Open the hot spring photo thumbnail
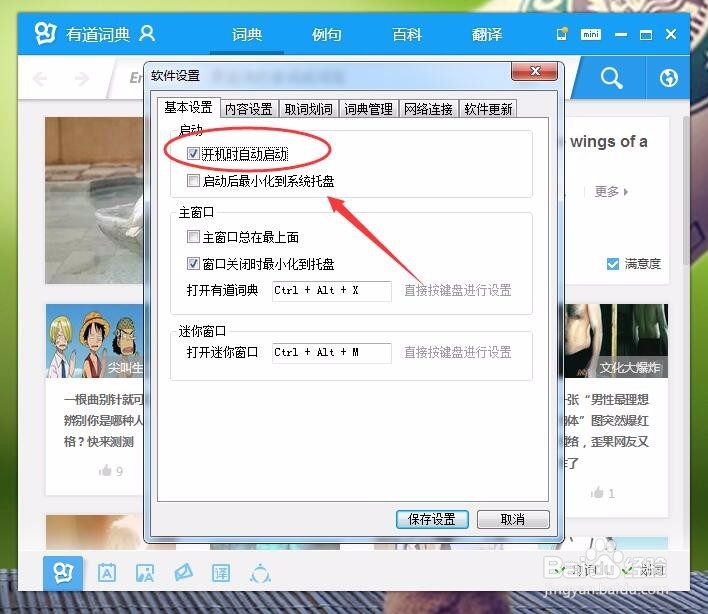The width and height of the screenshot is (708, 614). (x=95, y=200)
